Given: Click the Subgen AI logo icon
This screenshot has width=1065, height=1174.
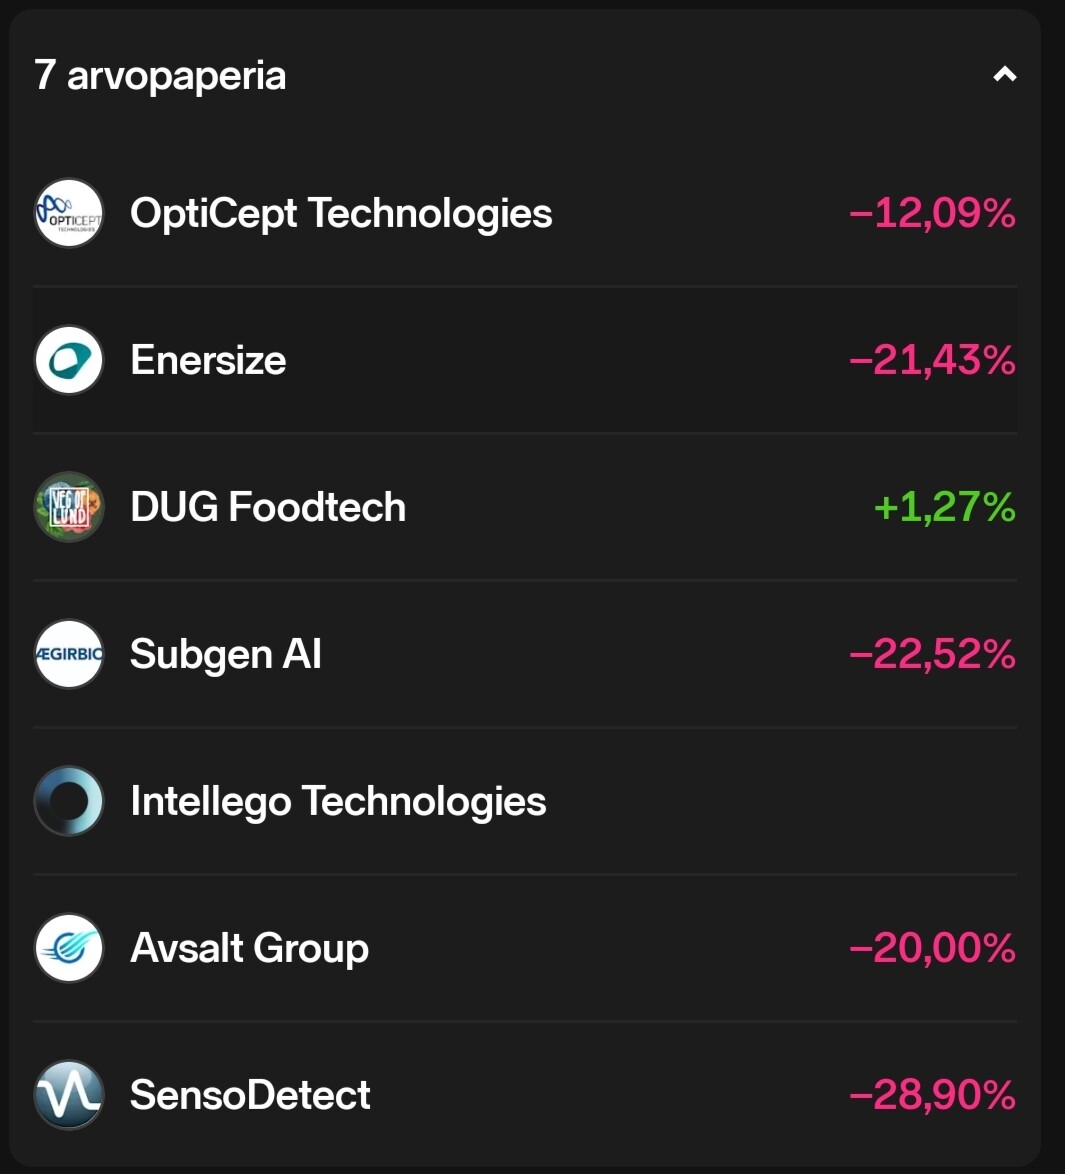Looking at the screenshot, I should coord(69,654).
